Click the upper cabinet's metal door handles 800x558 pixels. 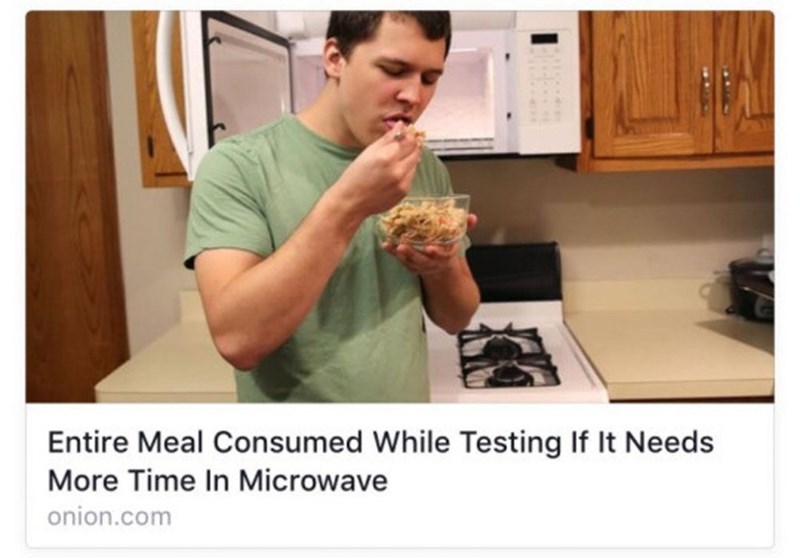click(x=715, y=90)
